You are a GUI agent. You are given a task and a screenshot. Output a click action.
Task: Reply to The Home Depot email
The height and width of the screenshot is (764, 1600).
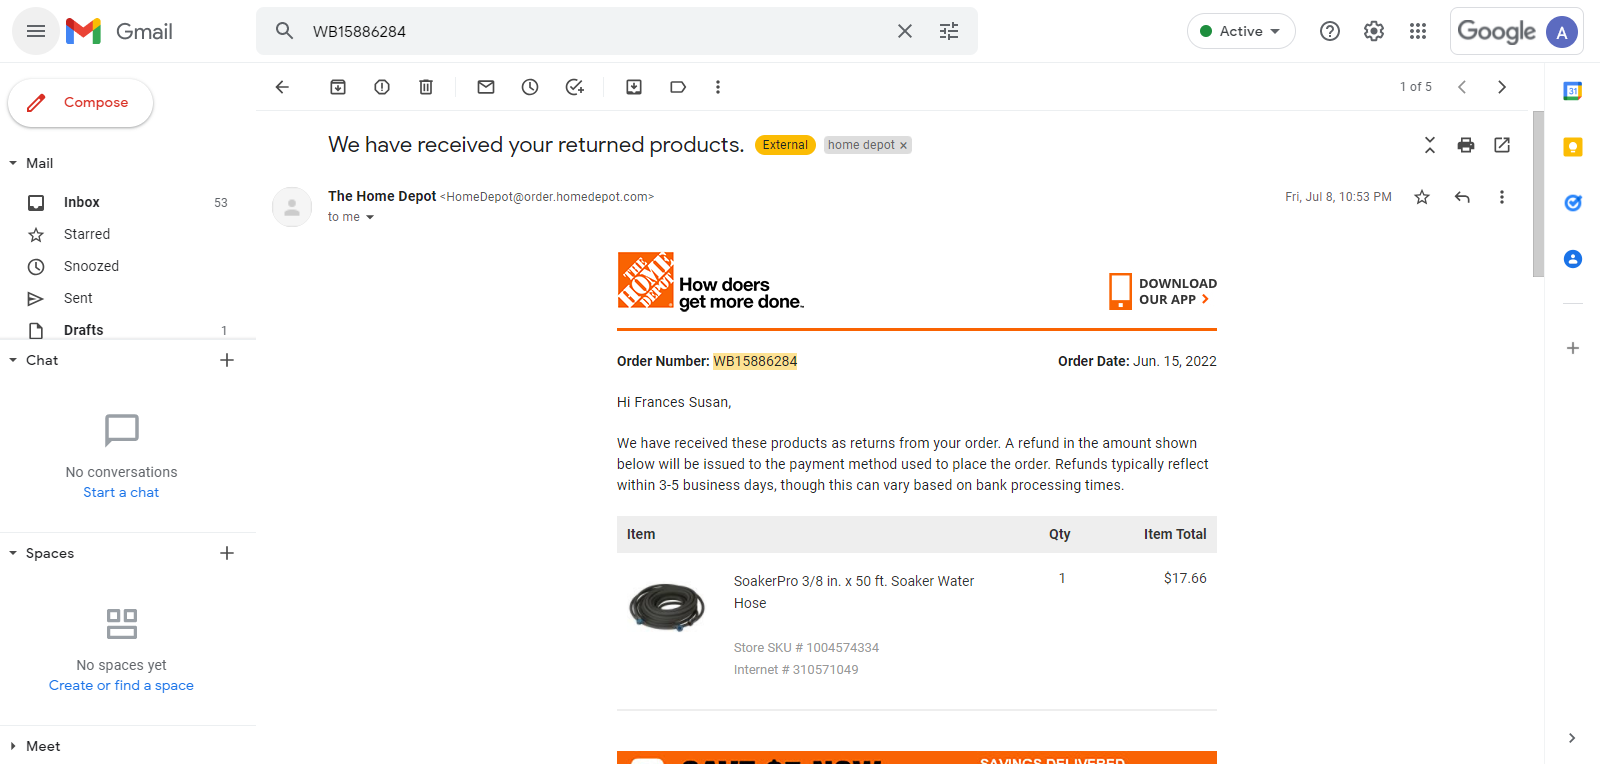click(x=1462, y=197)
